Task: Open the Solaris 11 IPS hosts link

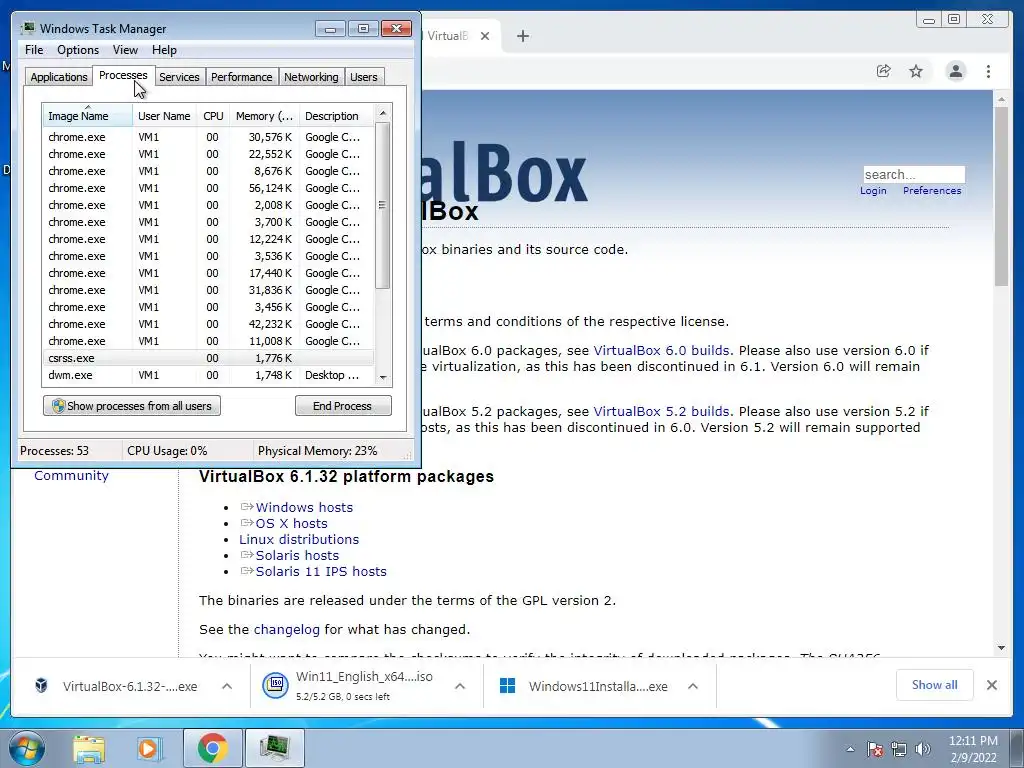Action: click(x=321, y=571)
